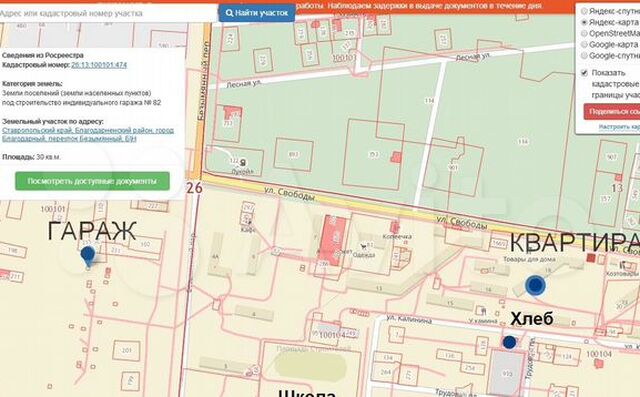This screenshot has height=397, width=640.
Task: Select the Яндекс-карта map layer radio
Action: pos(584,22)
